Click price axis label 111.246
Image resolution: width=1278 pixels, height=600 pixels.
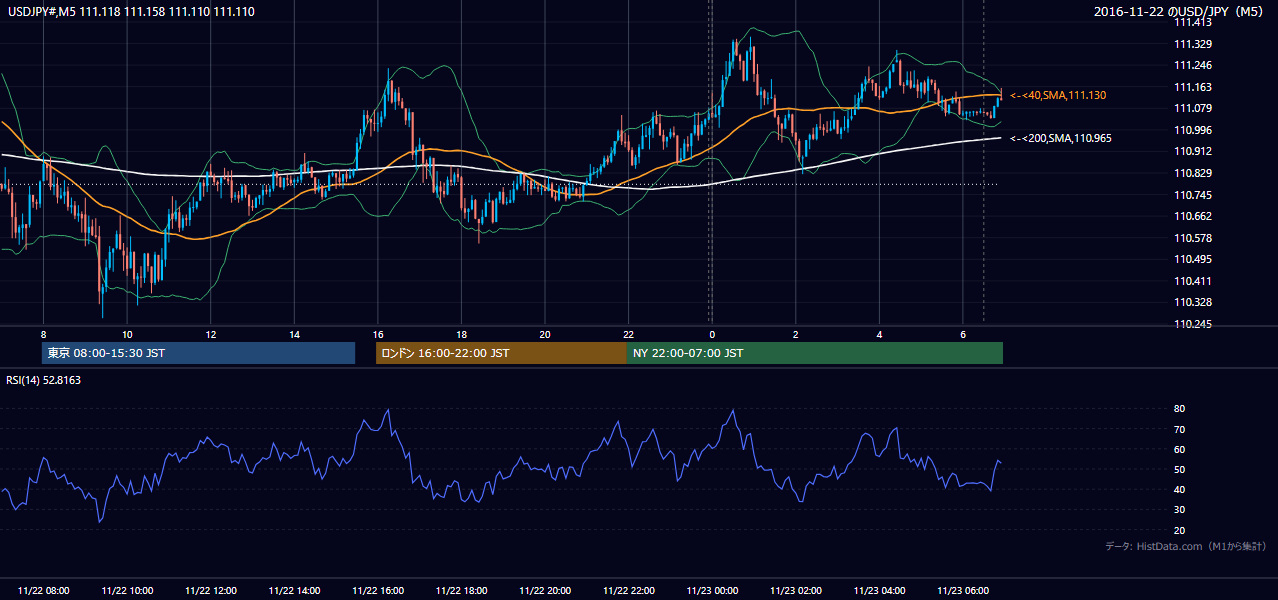point(1193,65)
